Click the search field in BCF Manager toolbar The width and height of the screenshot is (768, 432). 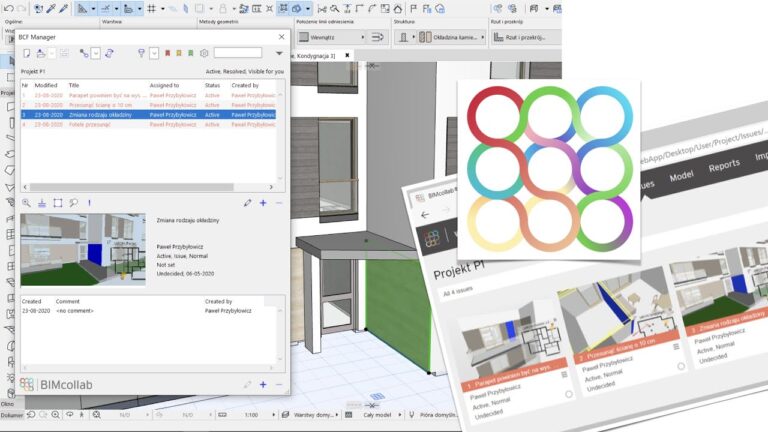[238, 53]
